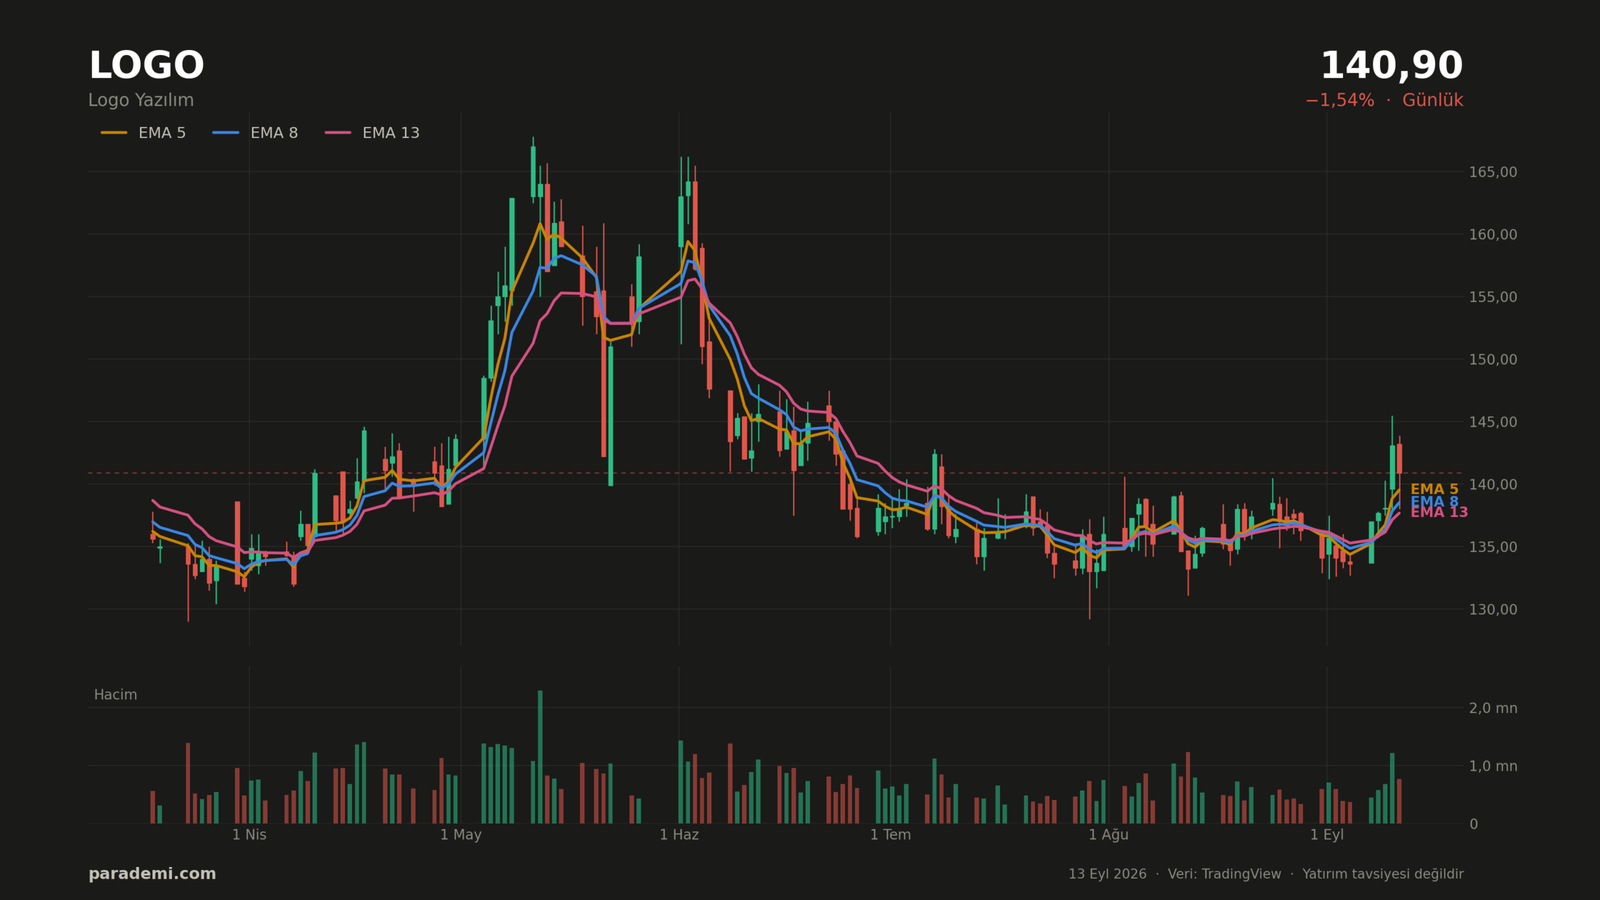
Task: Select the 160,00 price axis label
Action: click(x=1493, y=235)
